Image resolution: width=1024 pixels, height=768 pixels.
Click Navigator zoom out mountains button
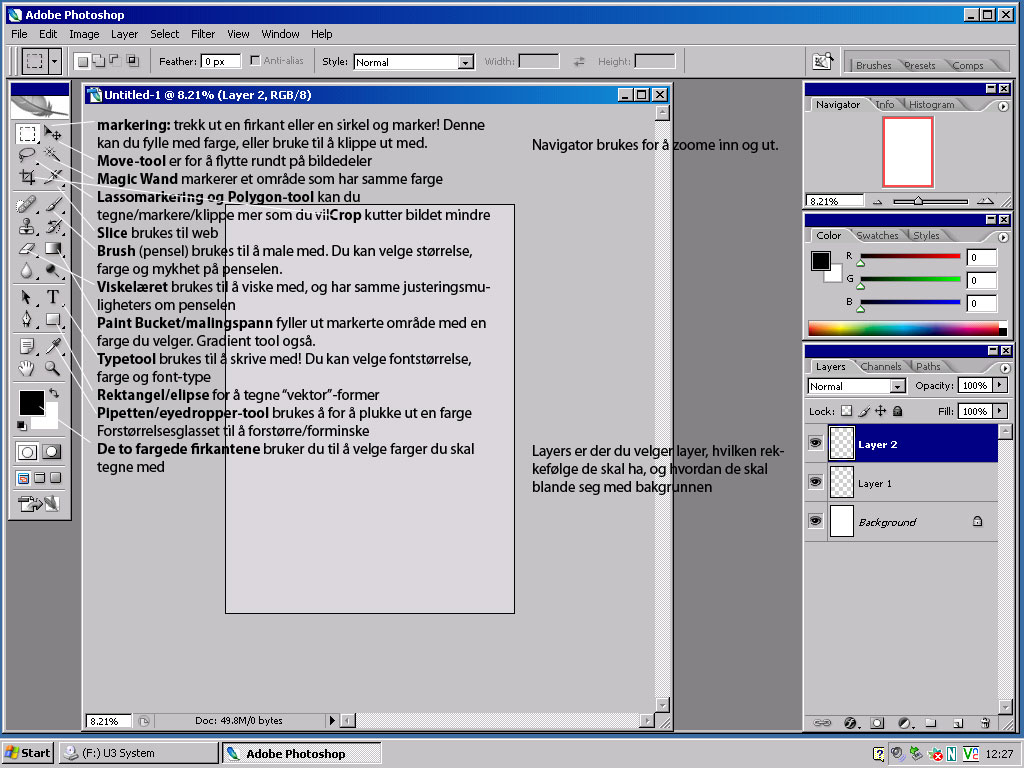click(878, 202)
